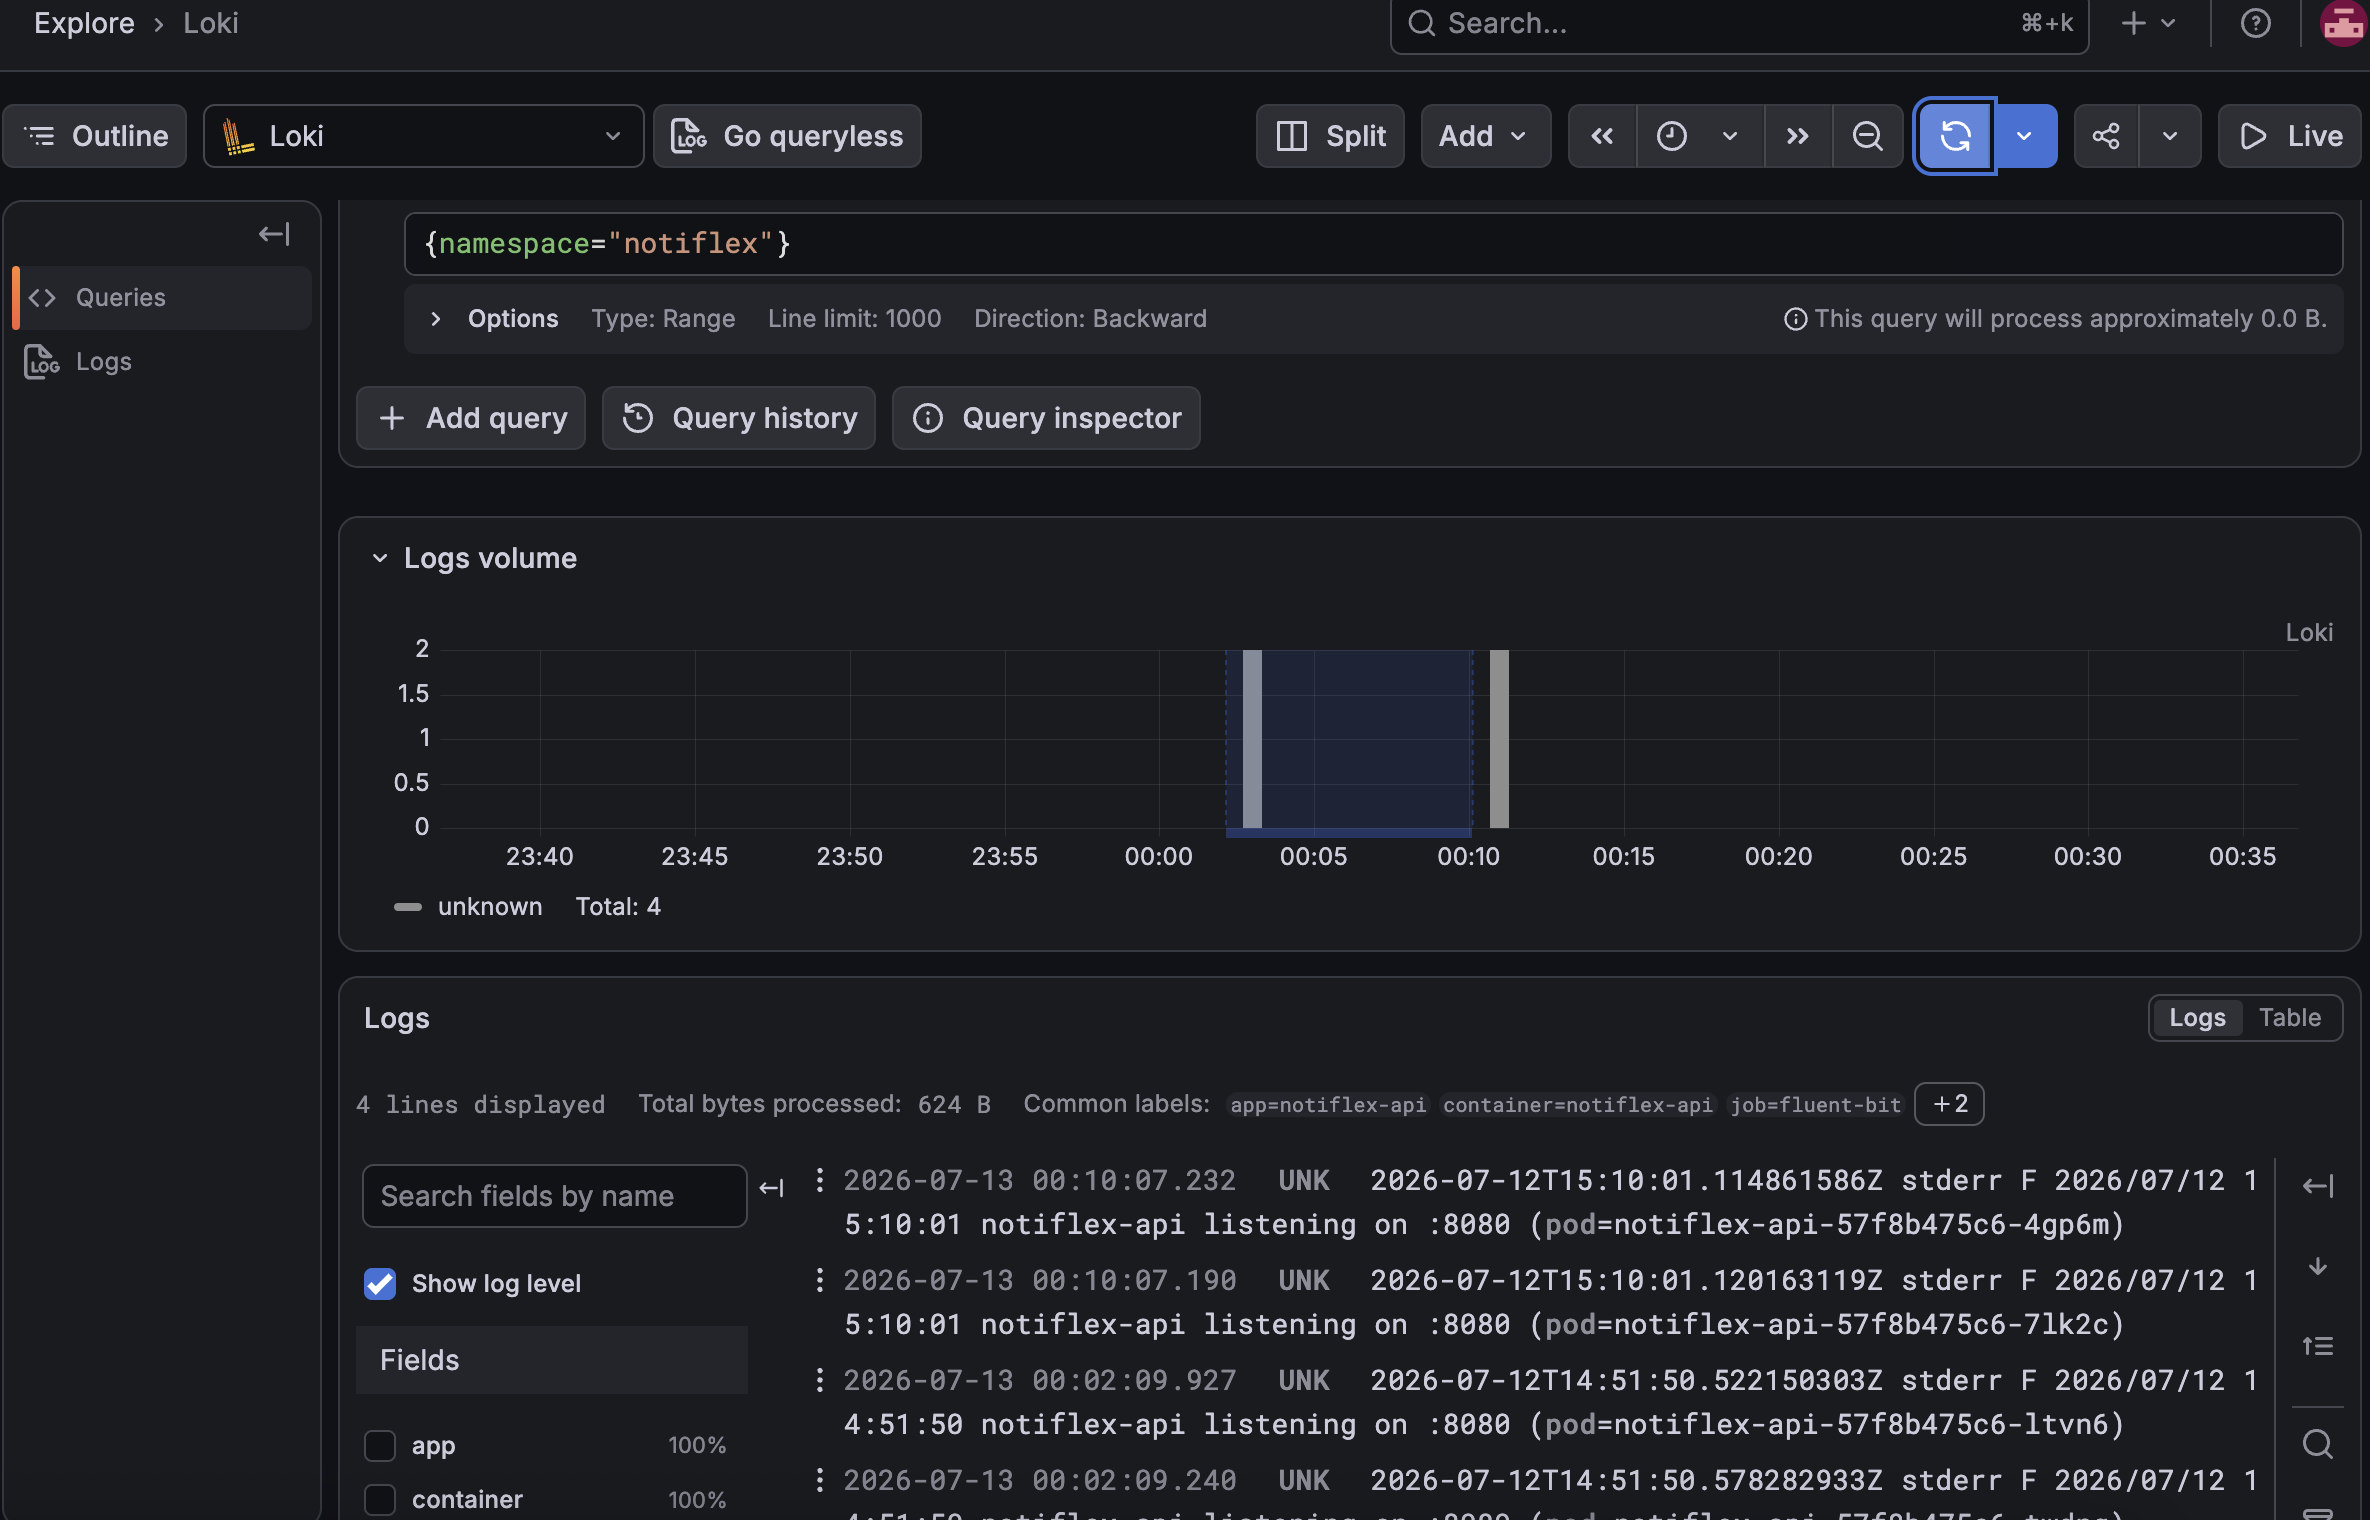Click the 00:03 log volume bar
2370x1520 pixels.
coord(1252,739)
